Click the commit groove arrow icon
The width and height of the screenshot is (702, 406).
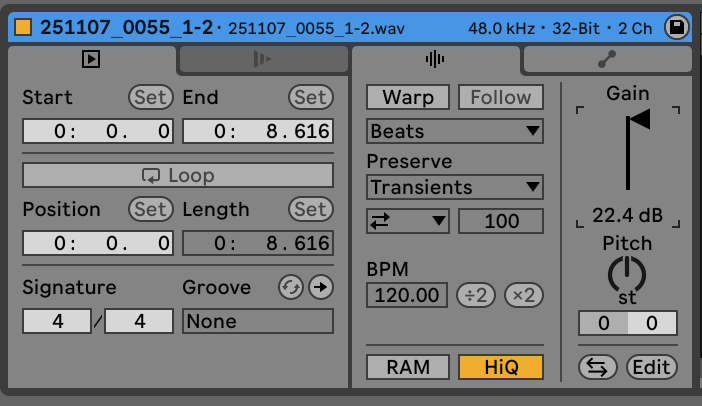point(320,288)
